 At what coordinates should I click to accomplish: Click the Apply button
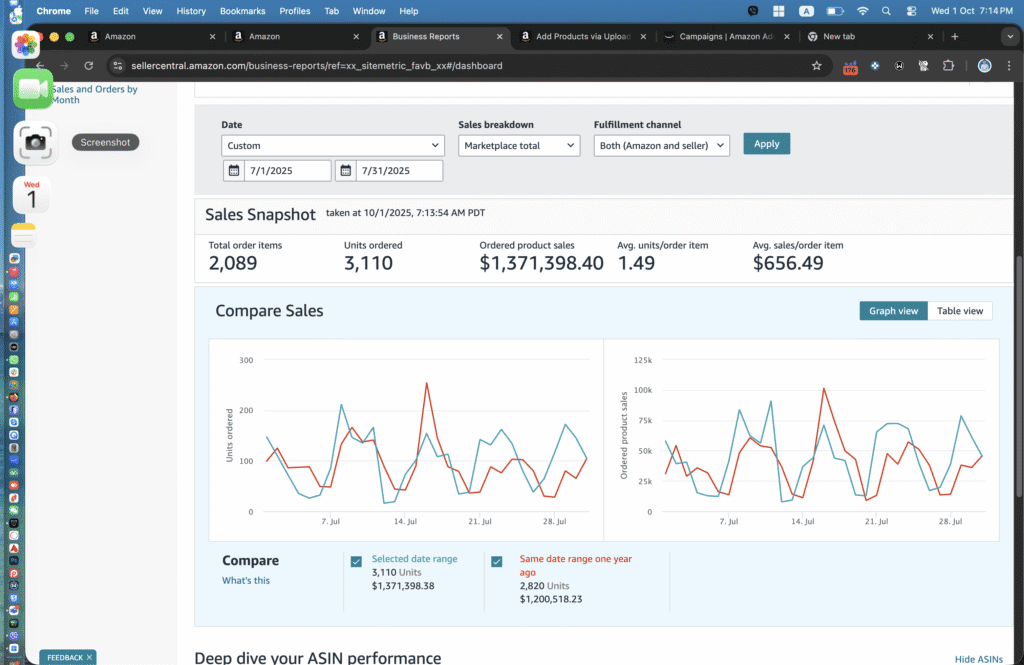click(766, 144)
